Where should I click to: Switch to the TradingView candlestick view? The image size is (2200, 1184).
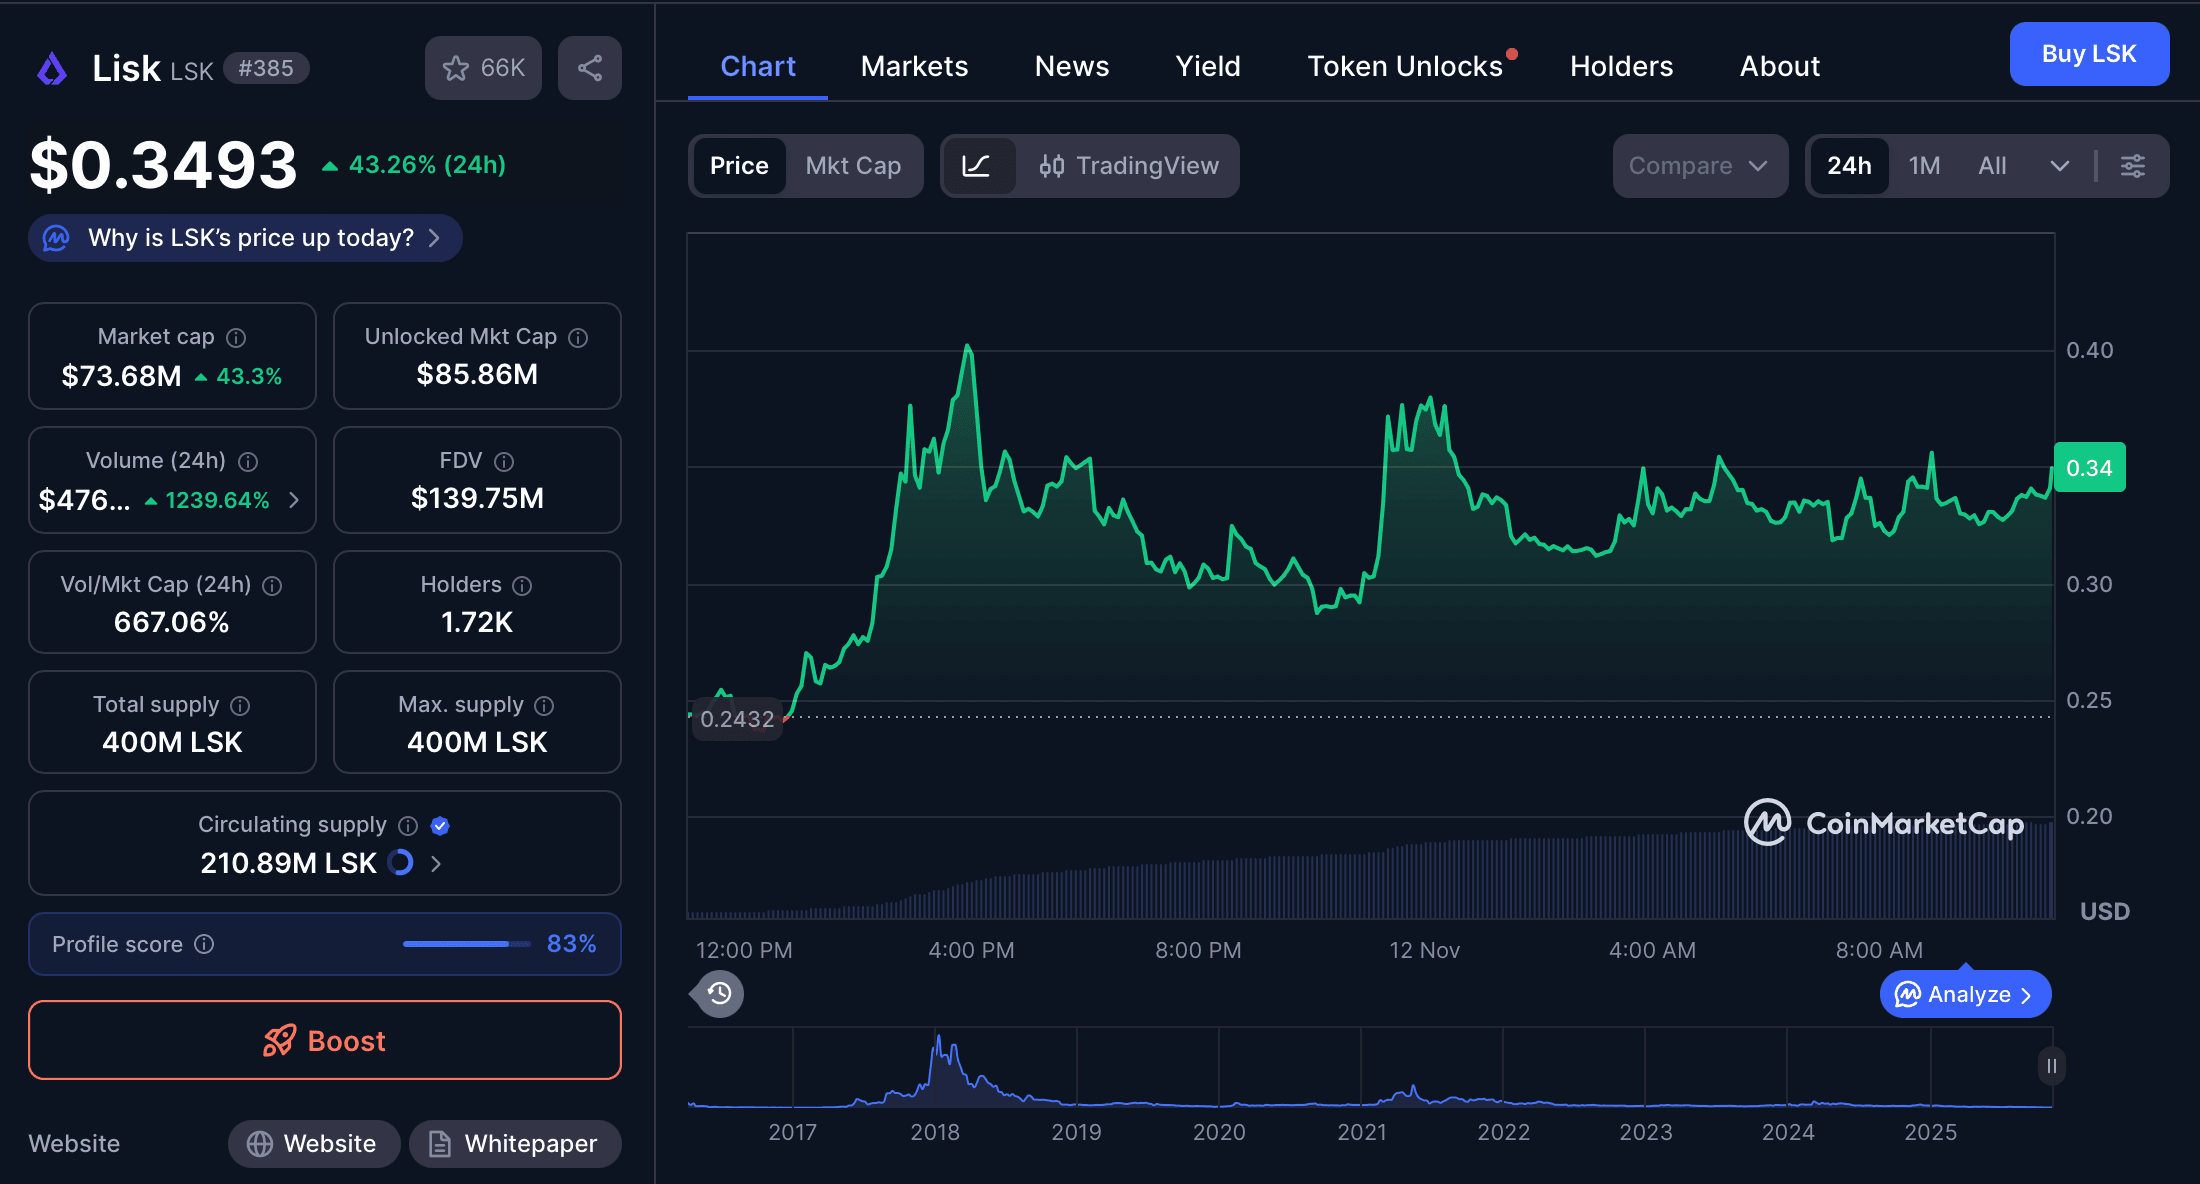click(1130, 166)
